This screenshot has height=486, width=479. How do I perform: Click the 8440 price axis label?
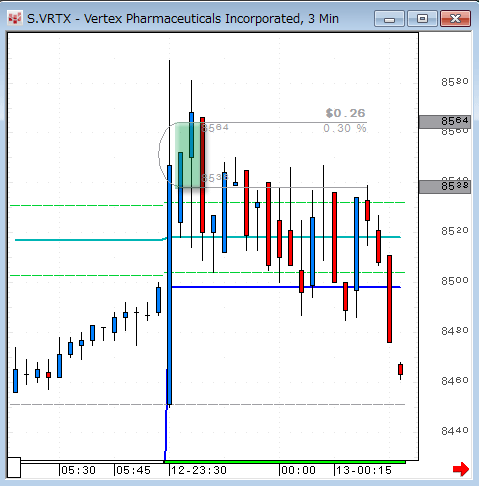pyautogui.click(x=455, y=431)
